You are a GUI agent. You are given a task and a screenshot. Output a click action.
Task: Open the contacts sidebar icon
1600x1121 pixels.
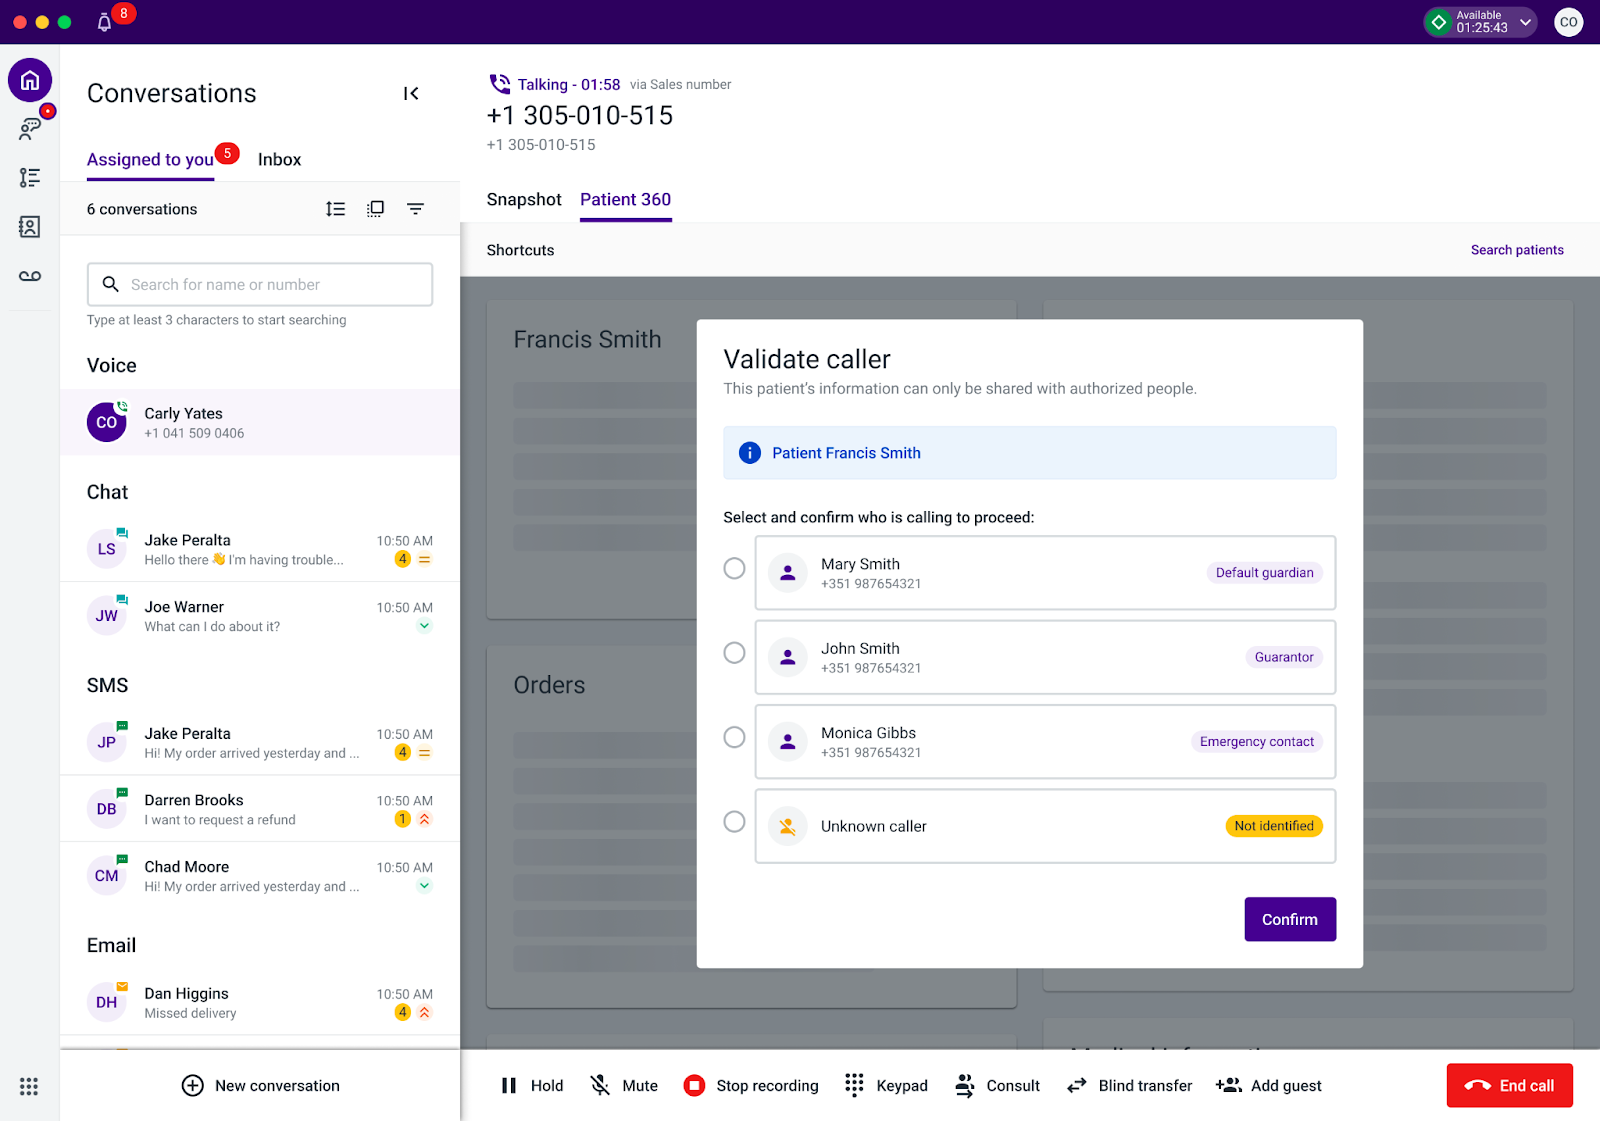[x=30, y=227]
